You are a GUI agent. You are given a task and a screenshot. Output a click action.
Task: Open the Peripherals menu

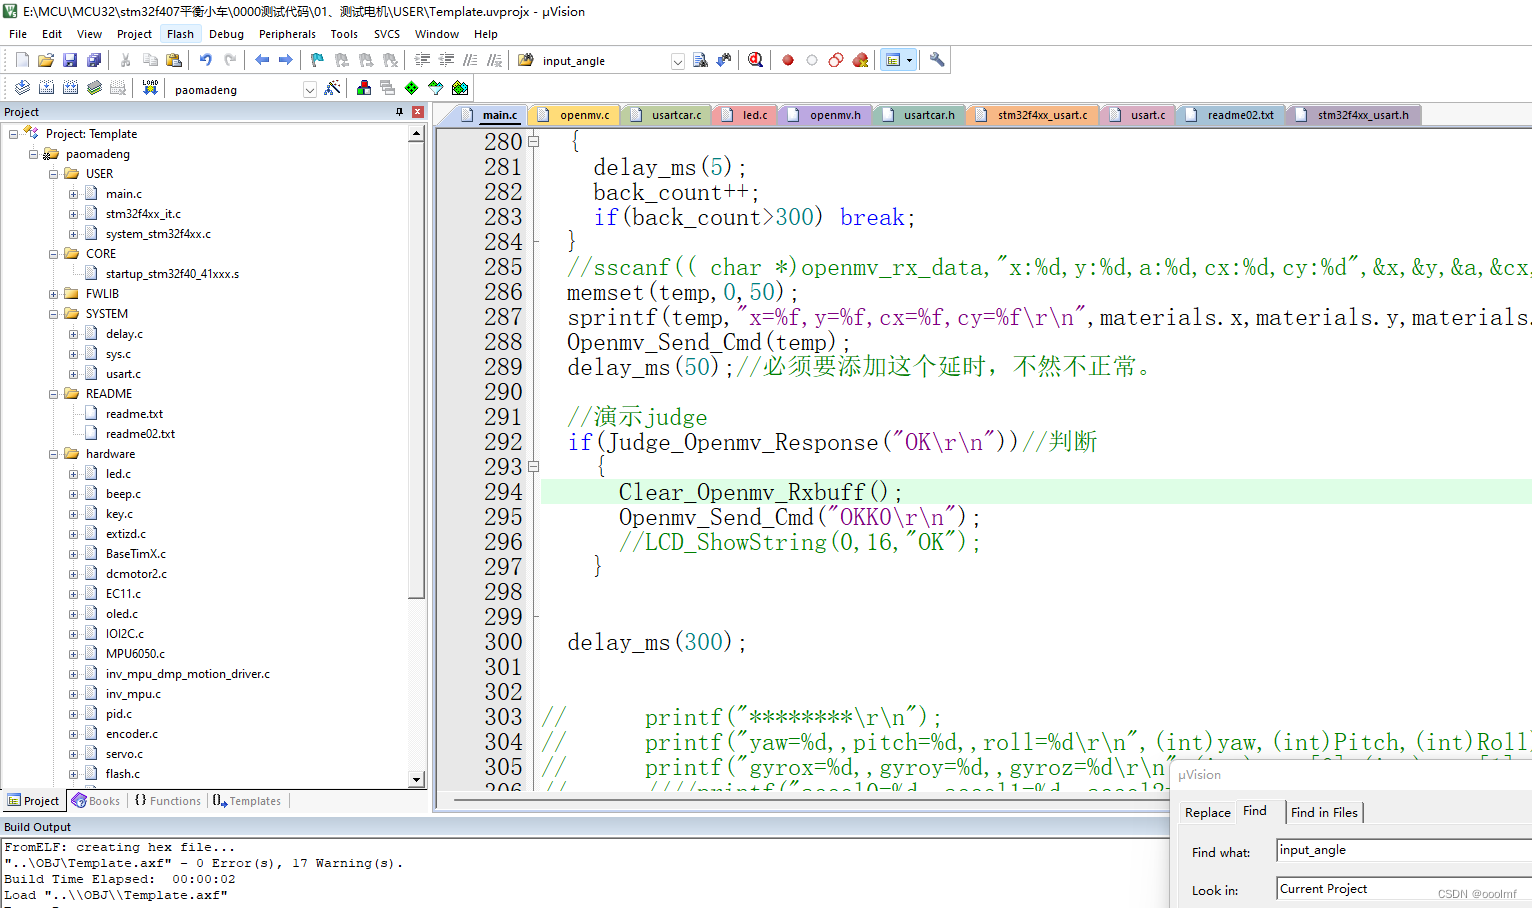pos(287,34)
